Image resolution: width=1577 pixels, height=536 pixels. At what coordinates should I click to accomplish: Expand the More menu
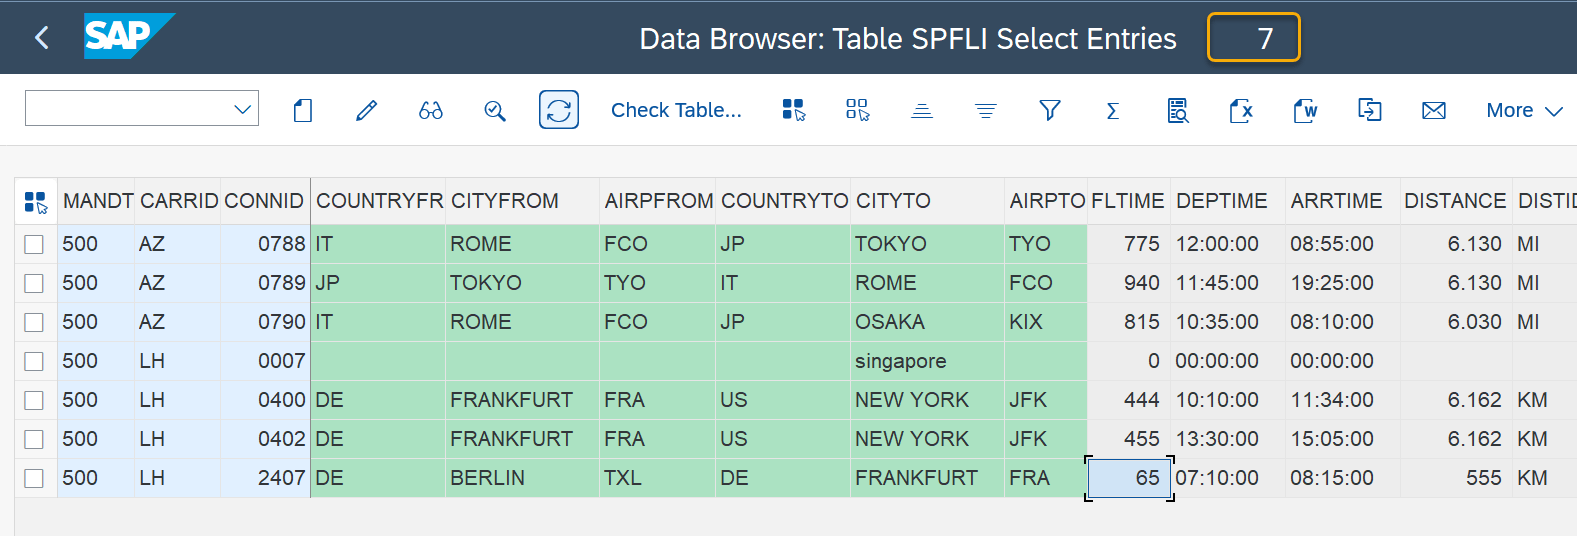click(1523, 110)
